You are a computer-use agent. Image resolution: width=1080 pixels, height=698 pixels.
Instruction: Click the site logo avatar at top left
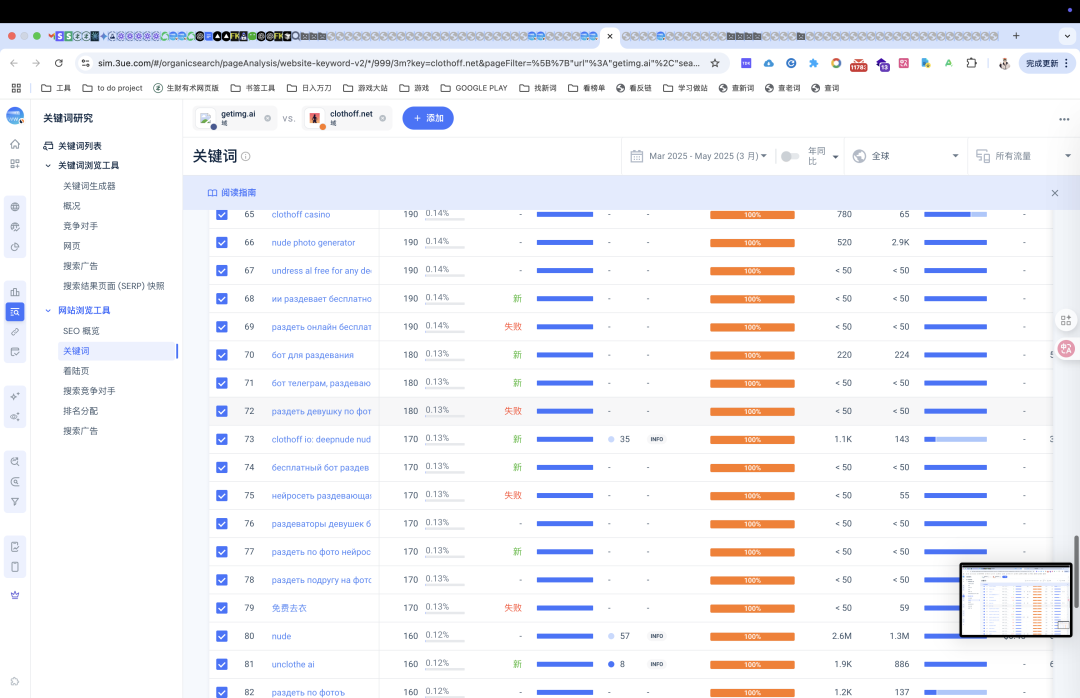[15, 116]
